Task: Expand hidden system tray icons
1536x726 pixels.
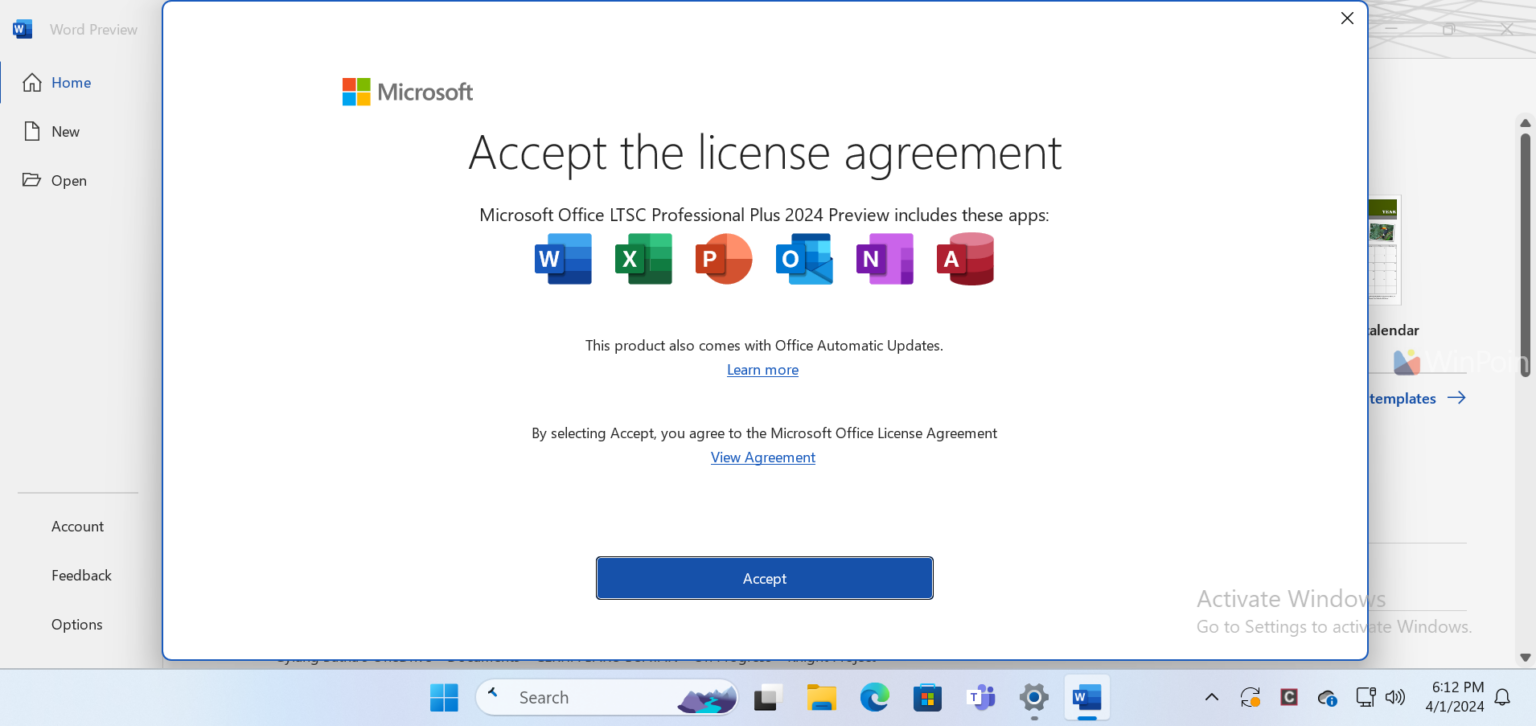Action: pyautogui.click(x=1211, y=697)
